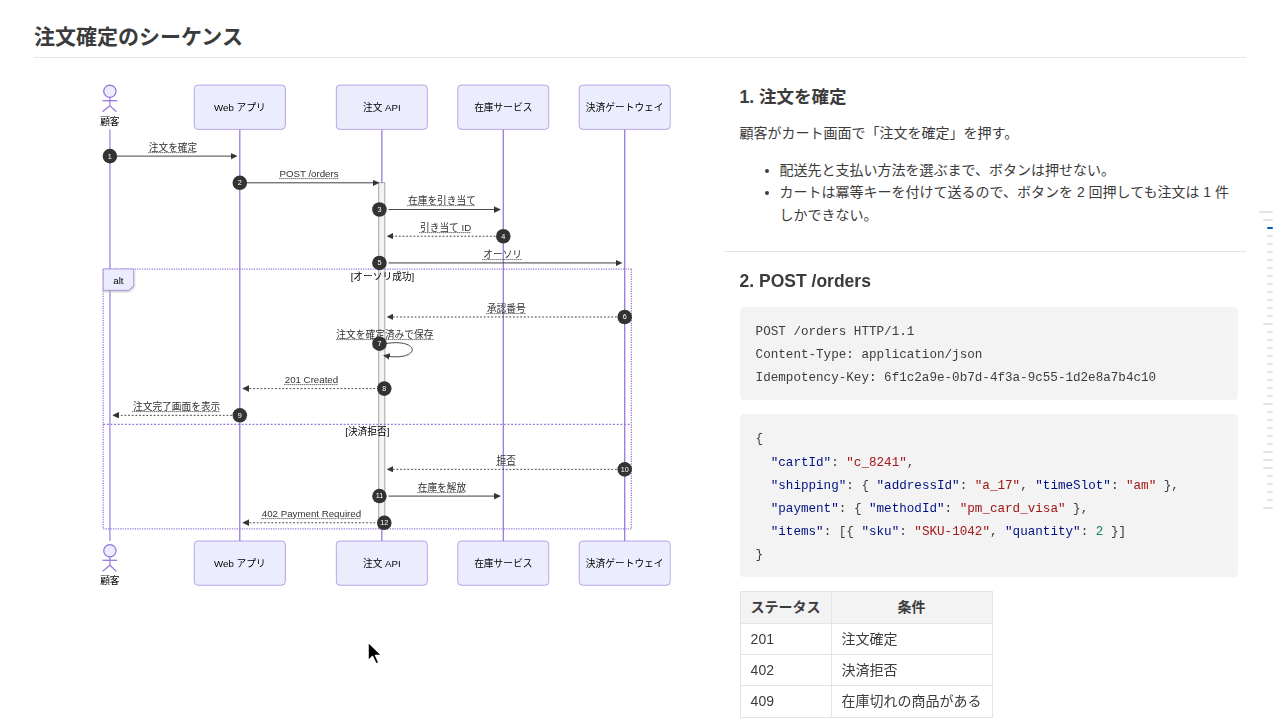Screen dimensions: 1280x720
Task: Click the [オーソリ成功] condition label
Action: click(382, 277)
